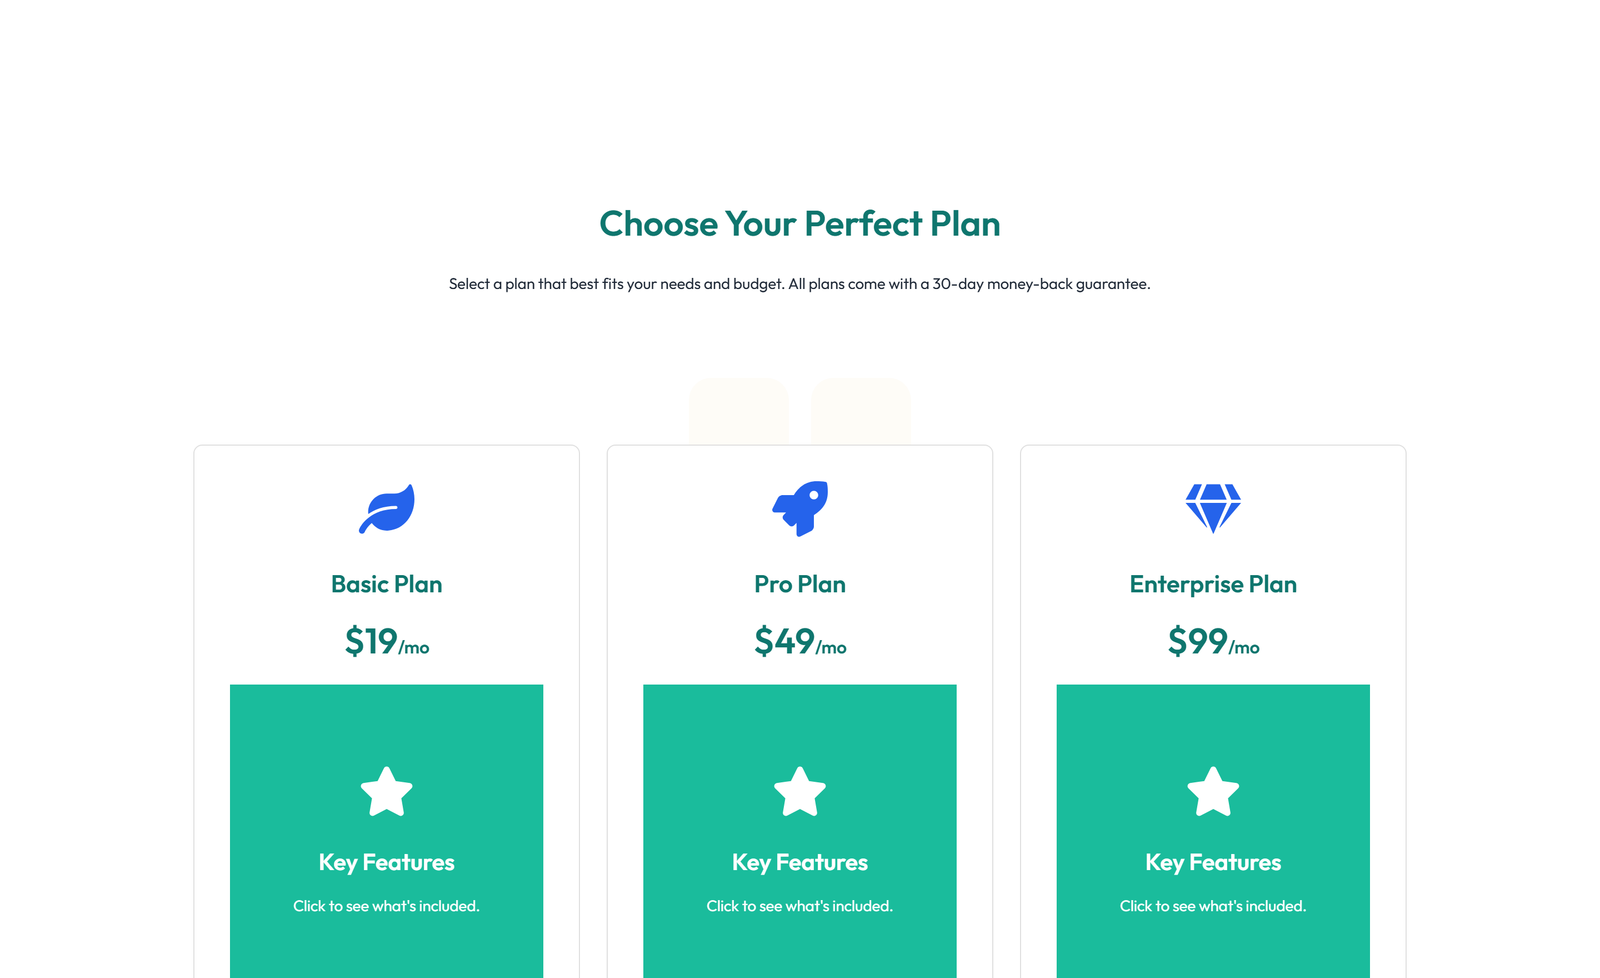Expand Key Features for the Basic Plan
The image size is (1600, 978).
[387, 862]
